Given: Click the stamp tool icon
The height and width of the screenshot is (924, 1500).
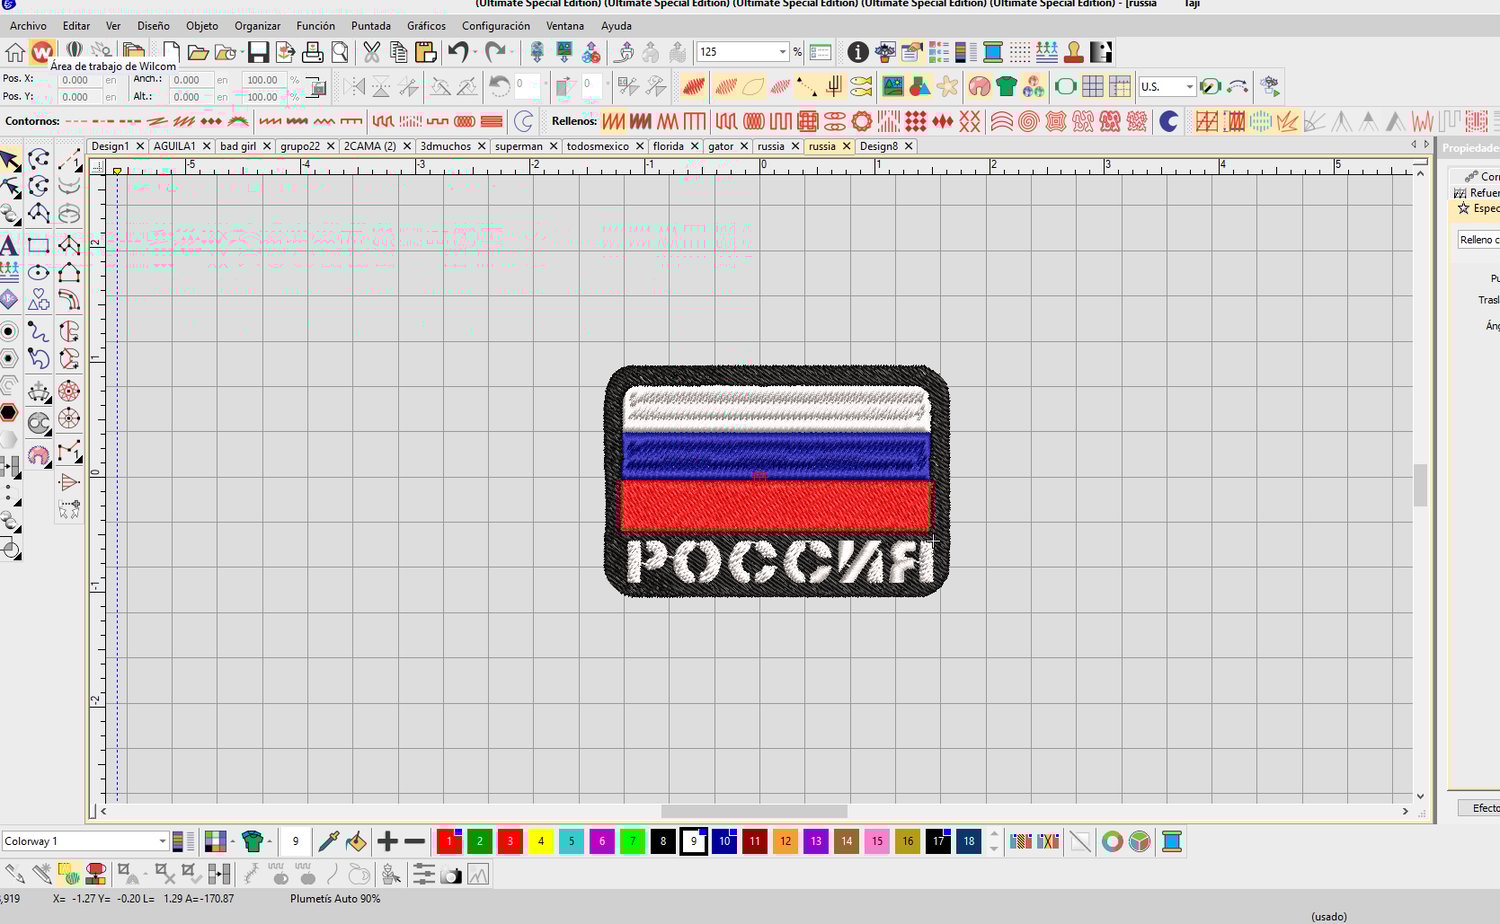Looking at the screenshot, I should point(1074,52).
